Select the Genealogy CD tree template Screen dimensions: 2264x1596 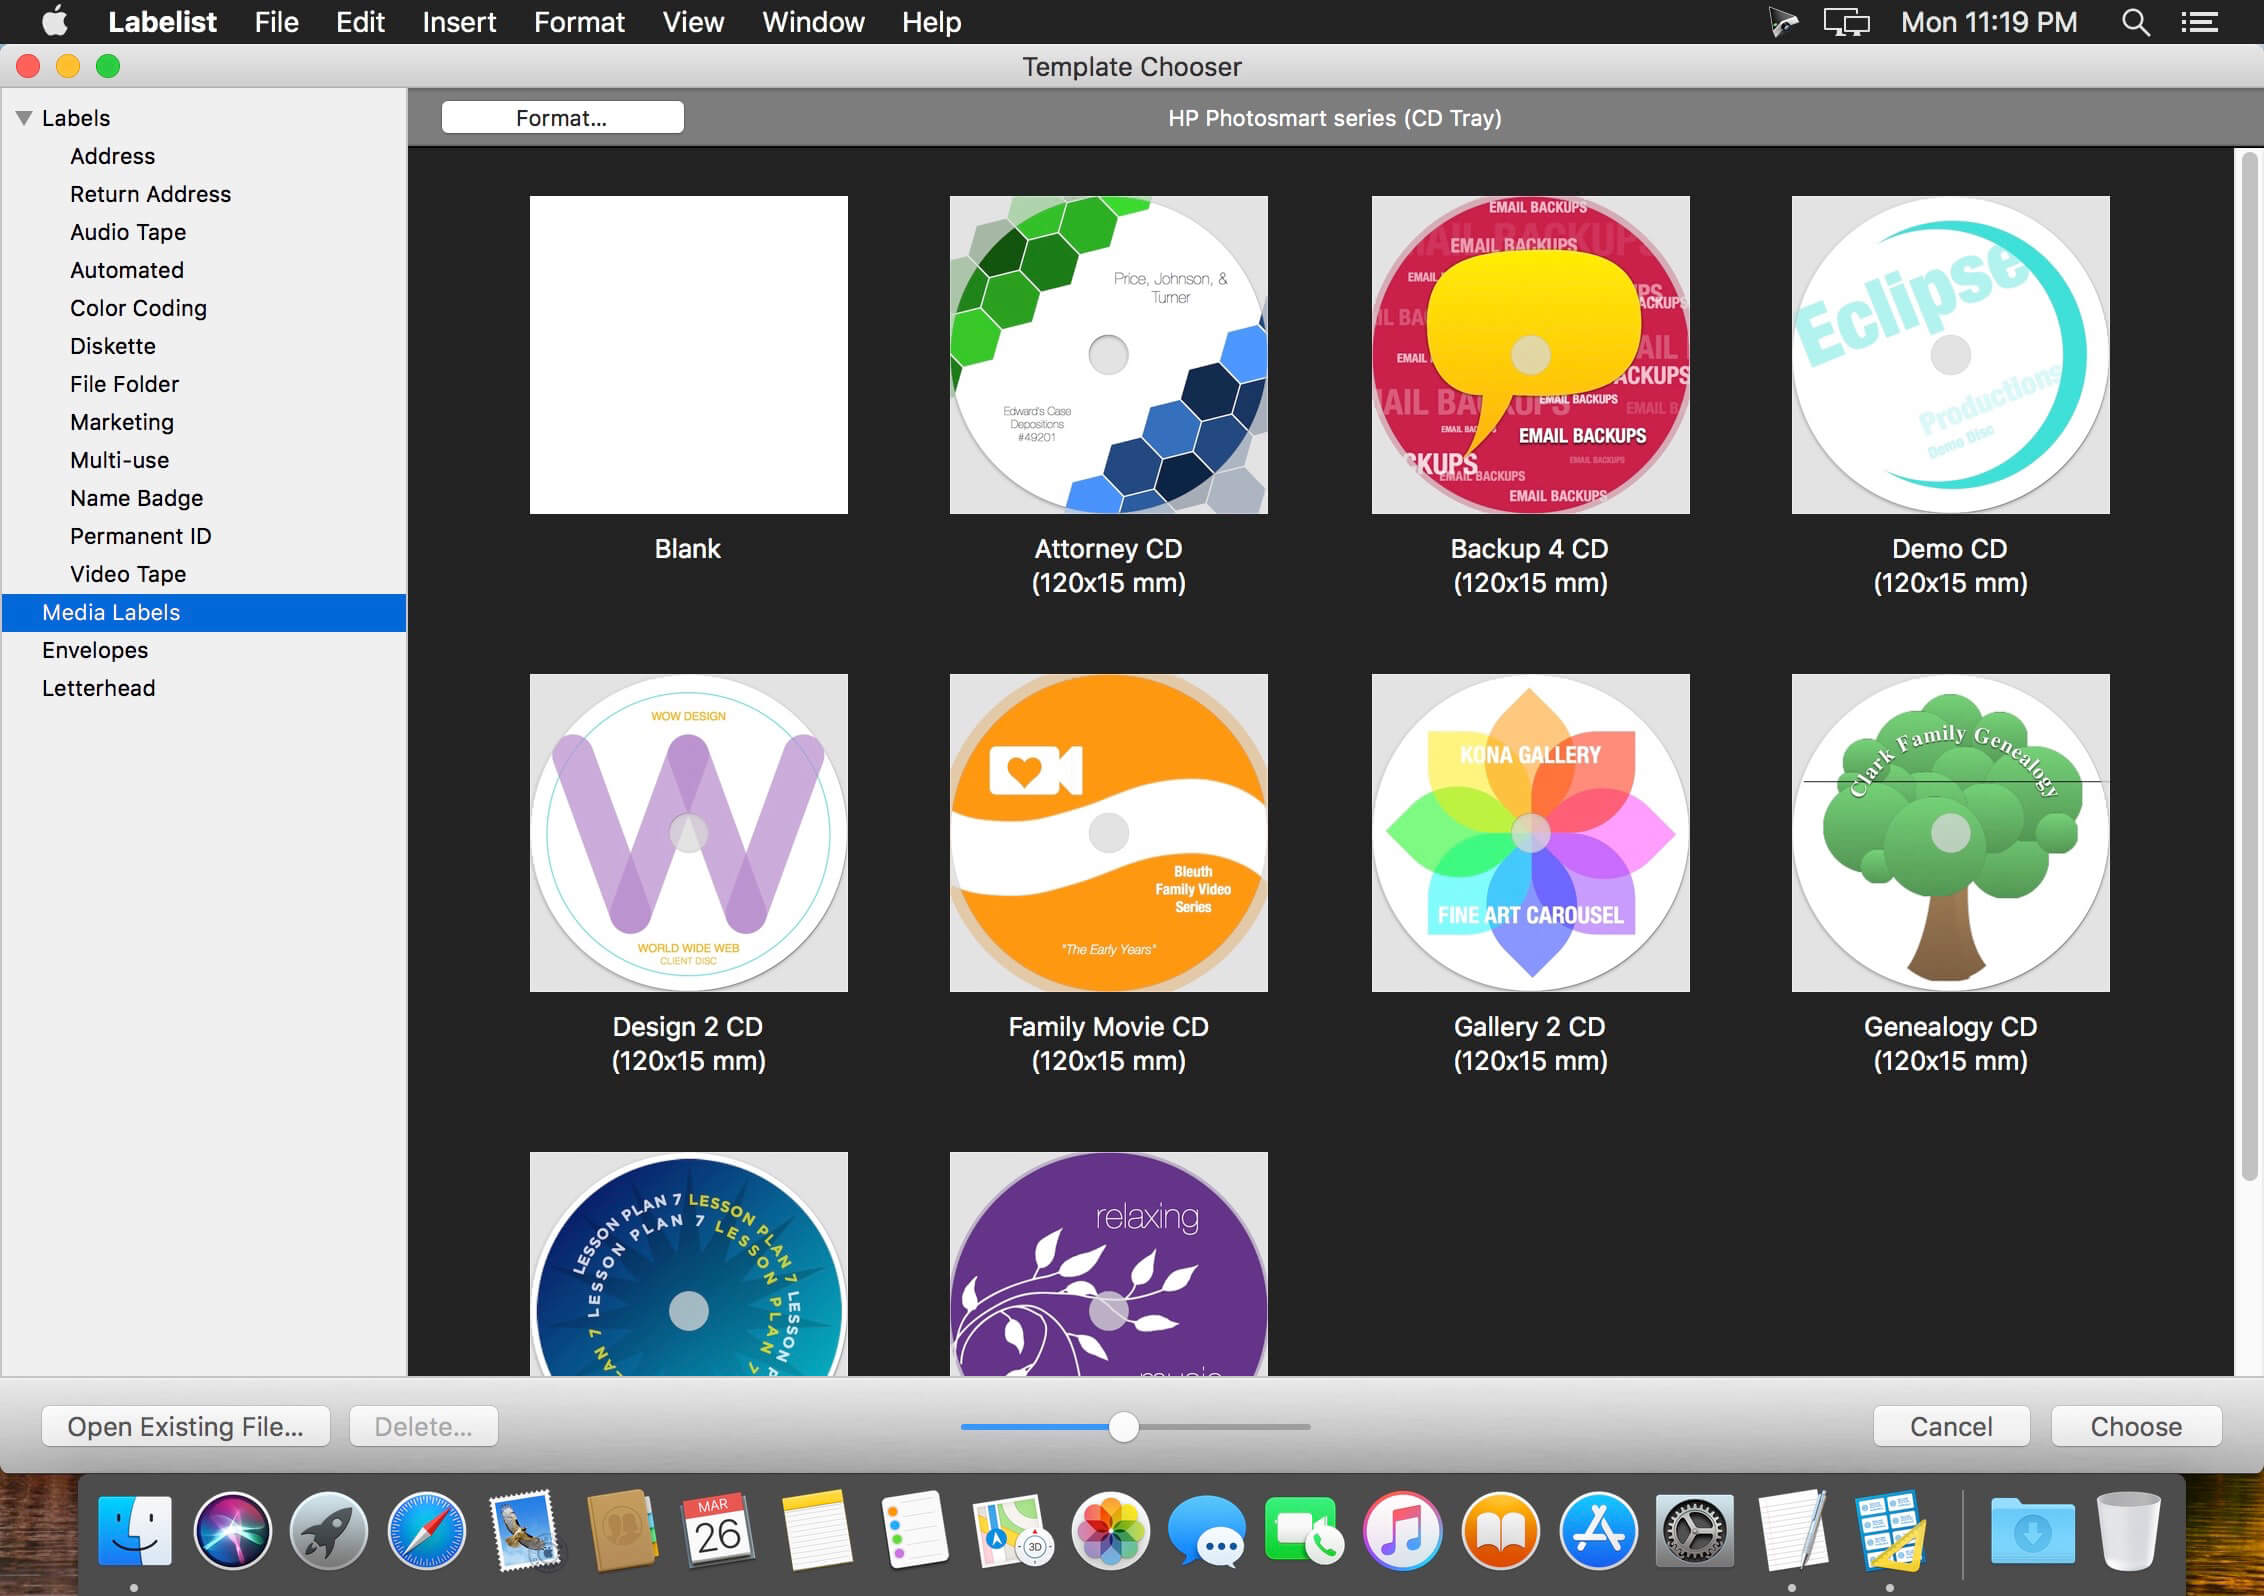[x=1950, y=833]
